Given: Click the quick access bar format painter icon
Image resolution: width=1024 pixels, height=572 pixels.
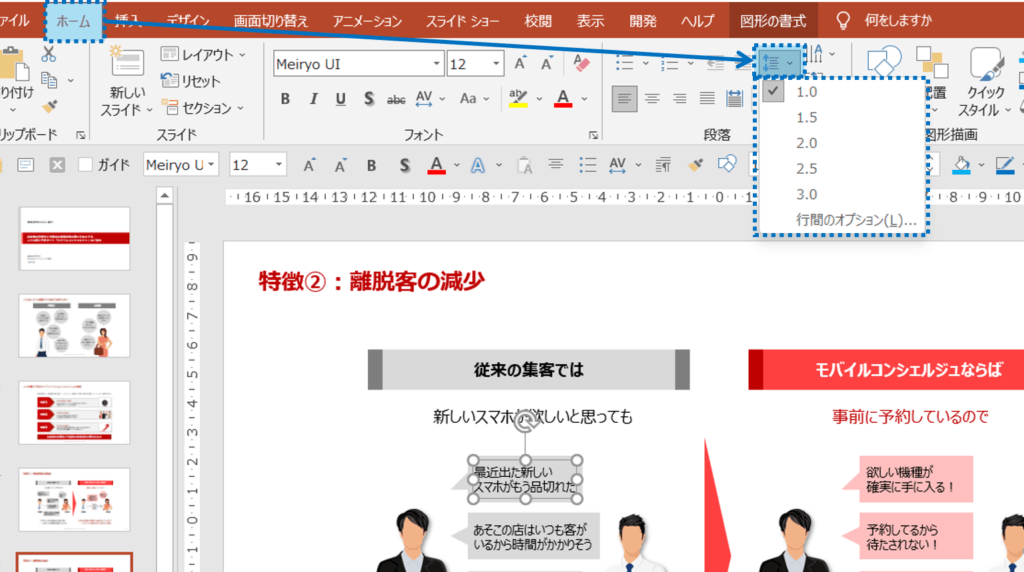Looking at the screenshot, I should [696, 165].
